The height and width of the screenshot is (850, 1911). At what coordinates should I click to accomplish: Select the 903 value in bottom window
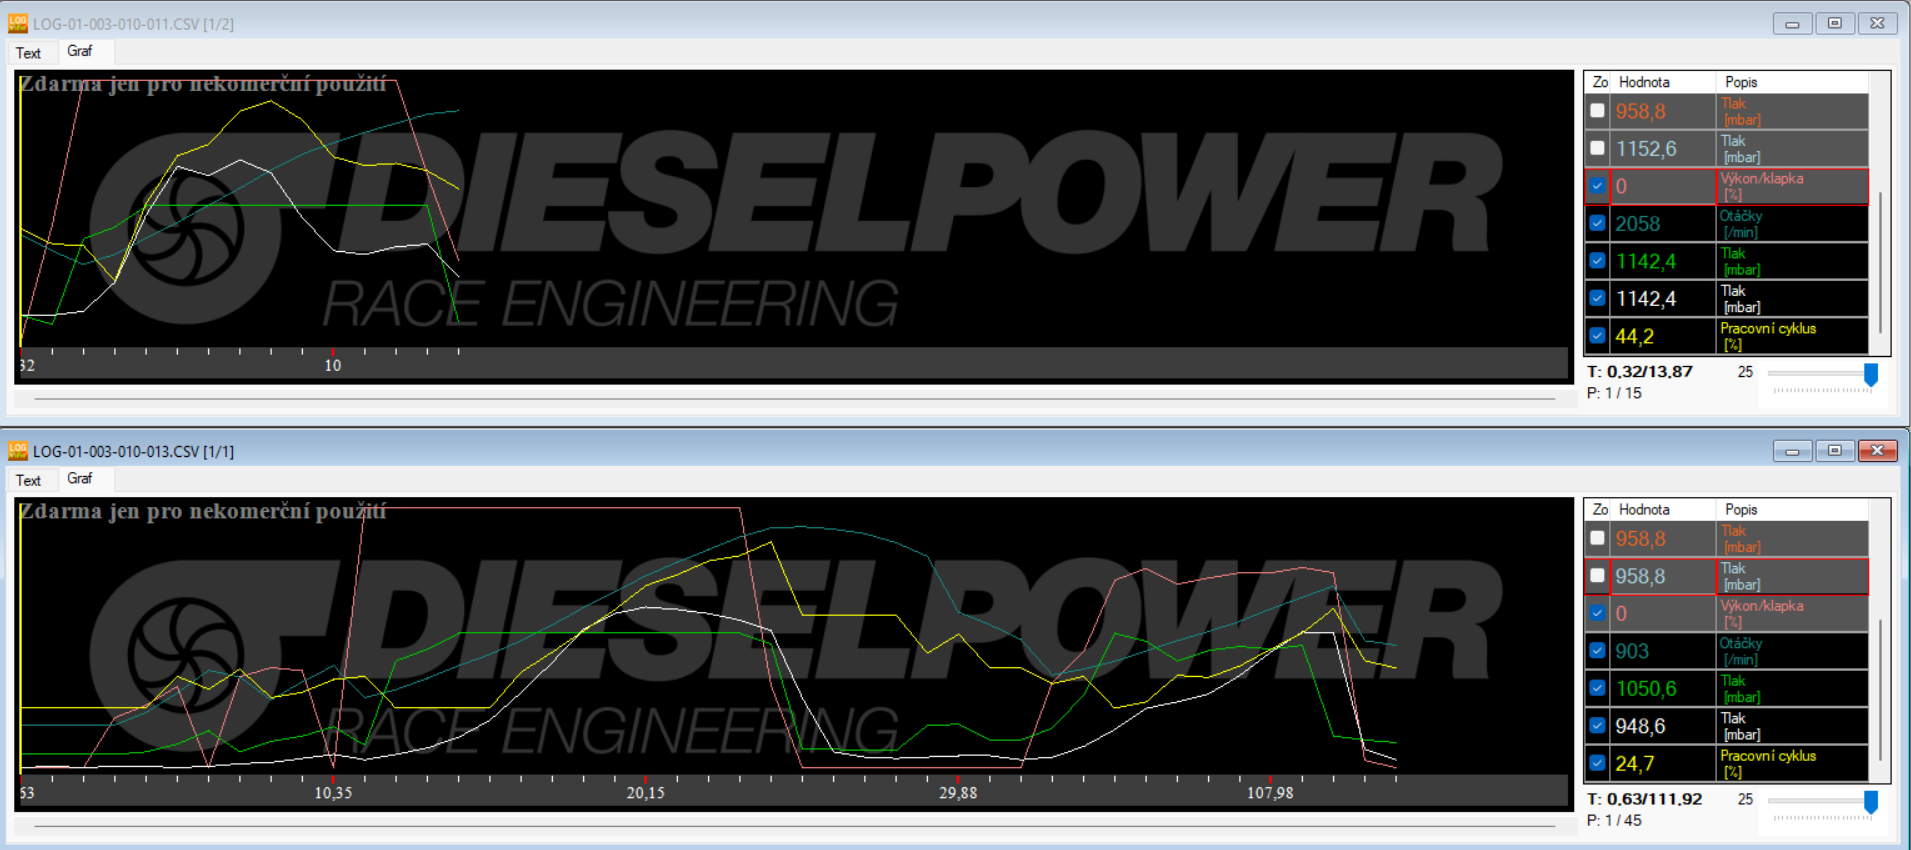[1664, 651]
